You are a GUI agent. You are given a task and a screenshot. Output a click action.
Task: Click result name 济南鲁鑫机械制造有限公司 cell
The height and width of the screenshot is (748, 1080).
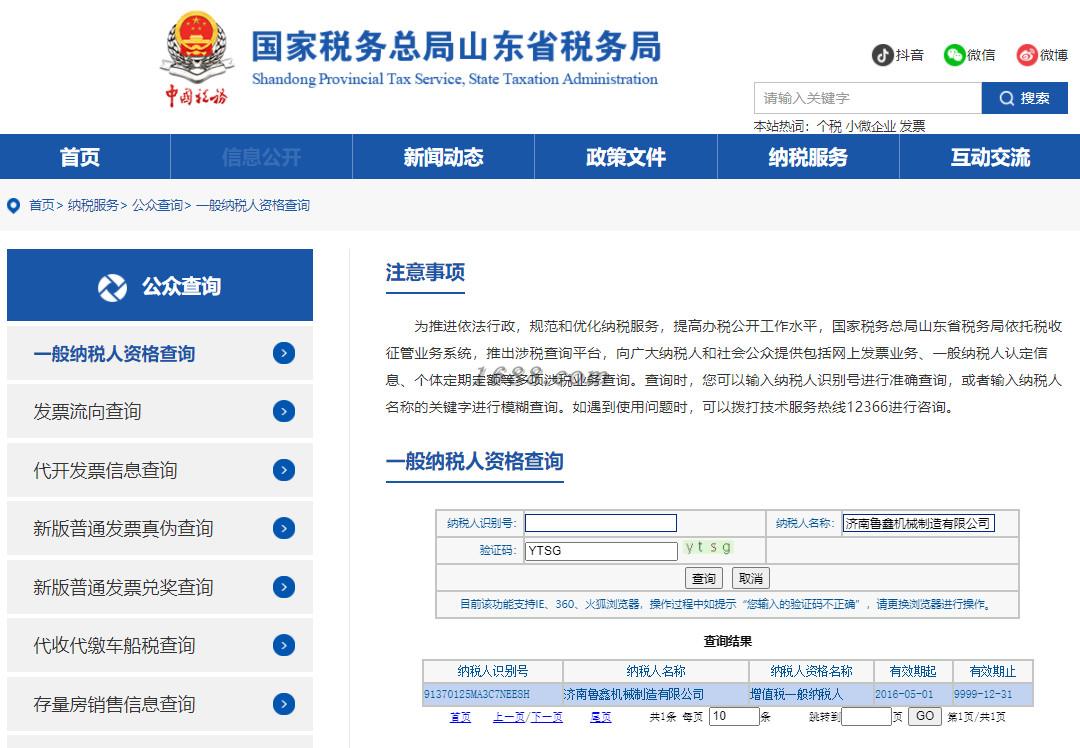coord(656,694)
